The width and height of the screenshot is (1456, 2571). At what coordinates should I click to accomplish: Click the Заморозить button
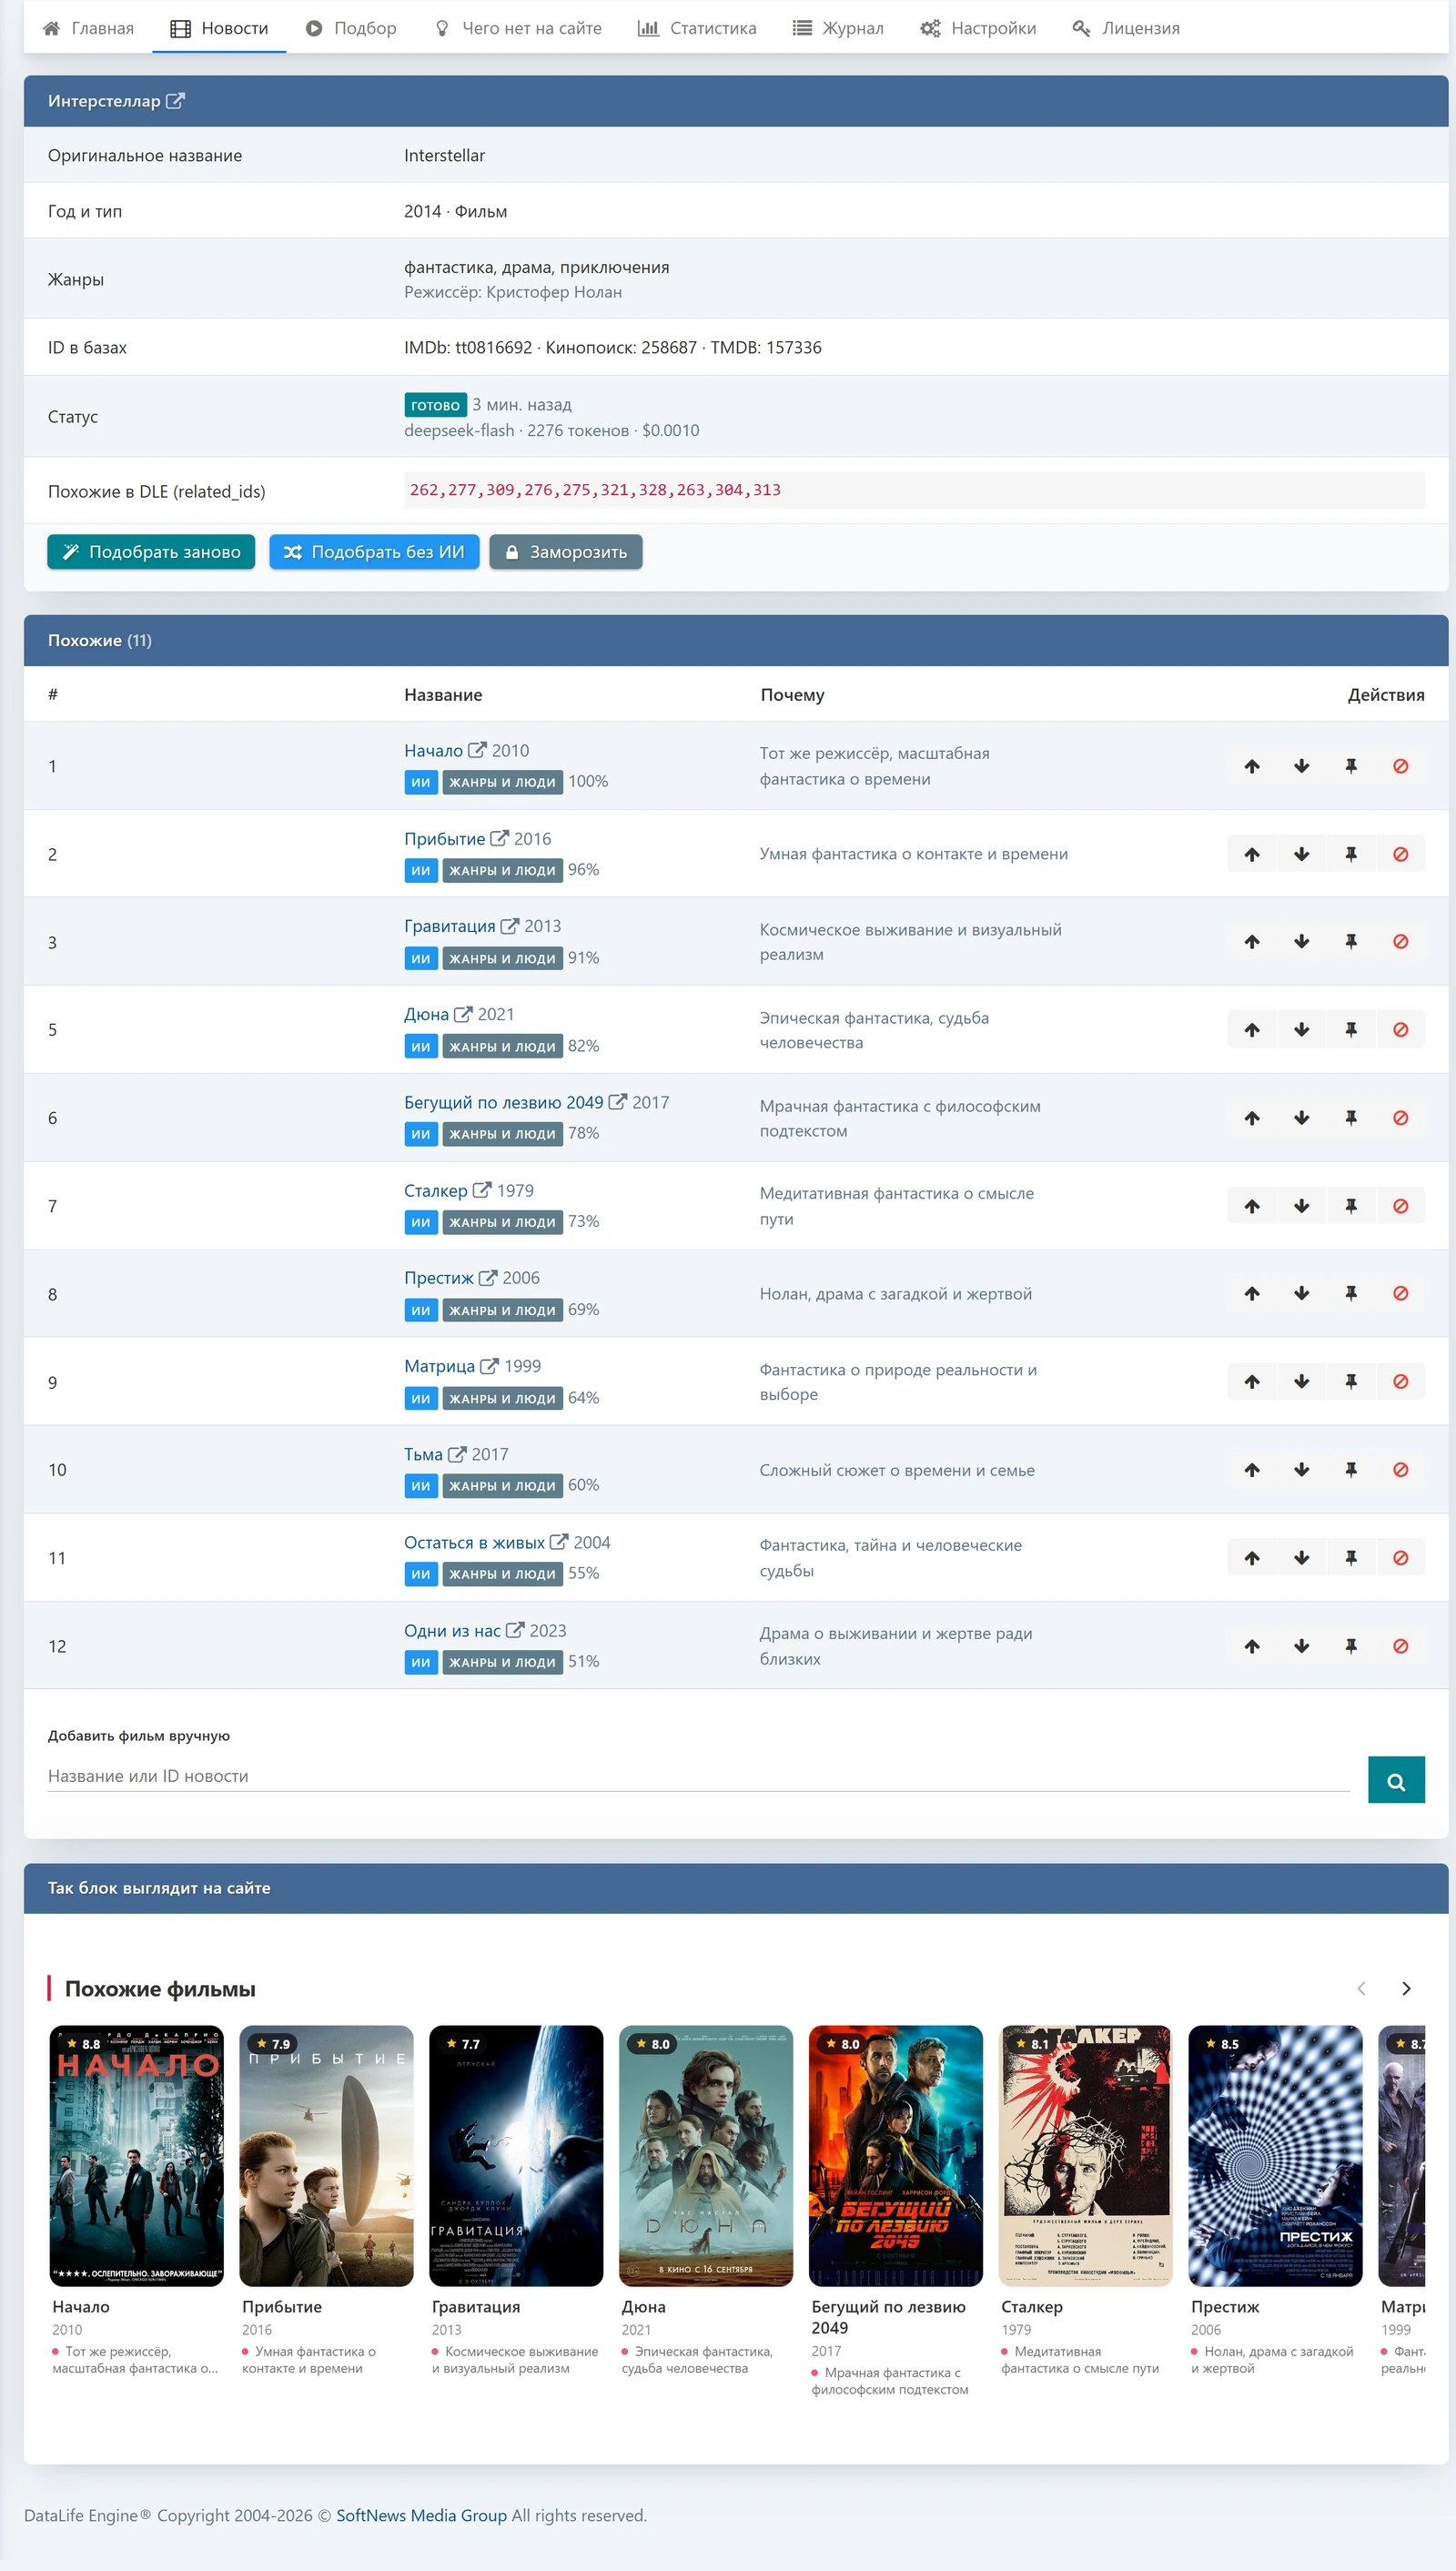coord(566,552)
